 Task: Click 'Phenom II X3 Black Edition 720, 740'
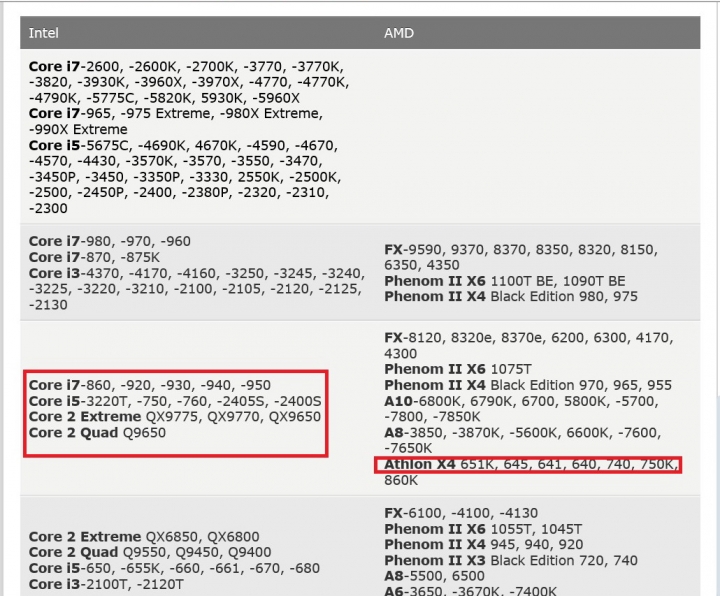point(511,561)
